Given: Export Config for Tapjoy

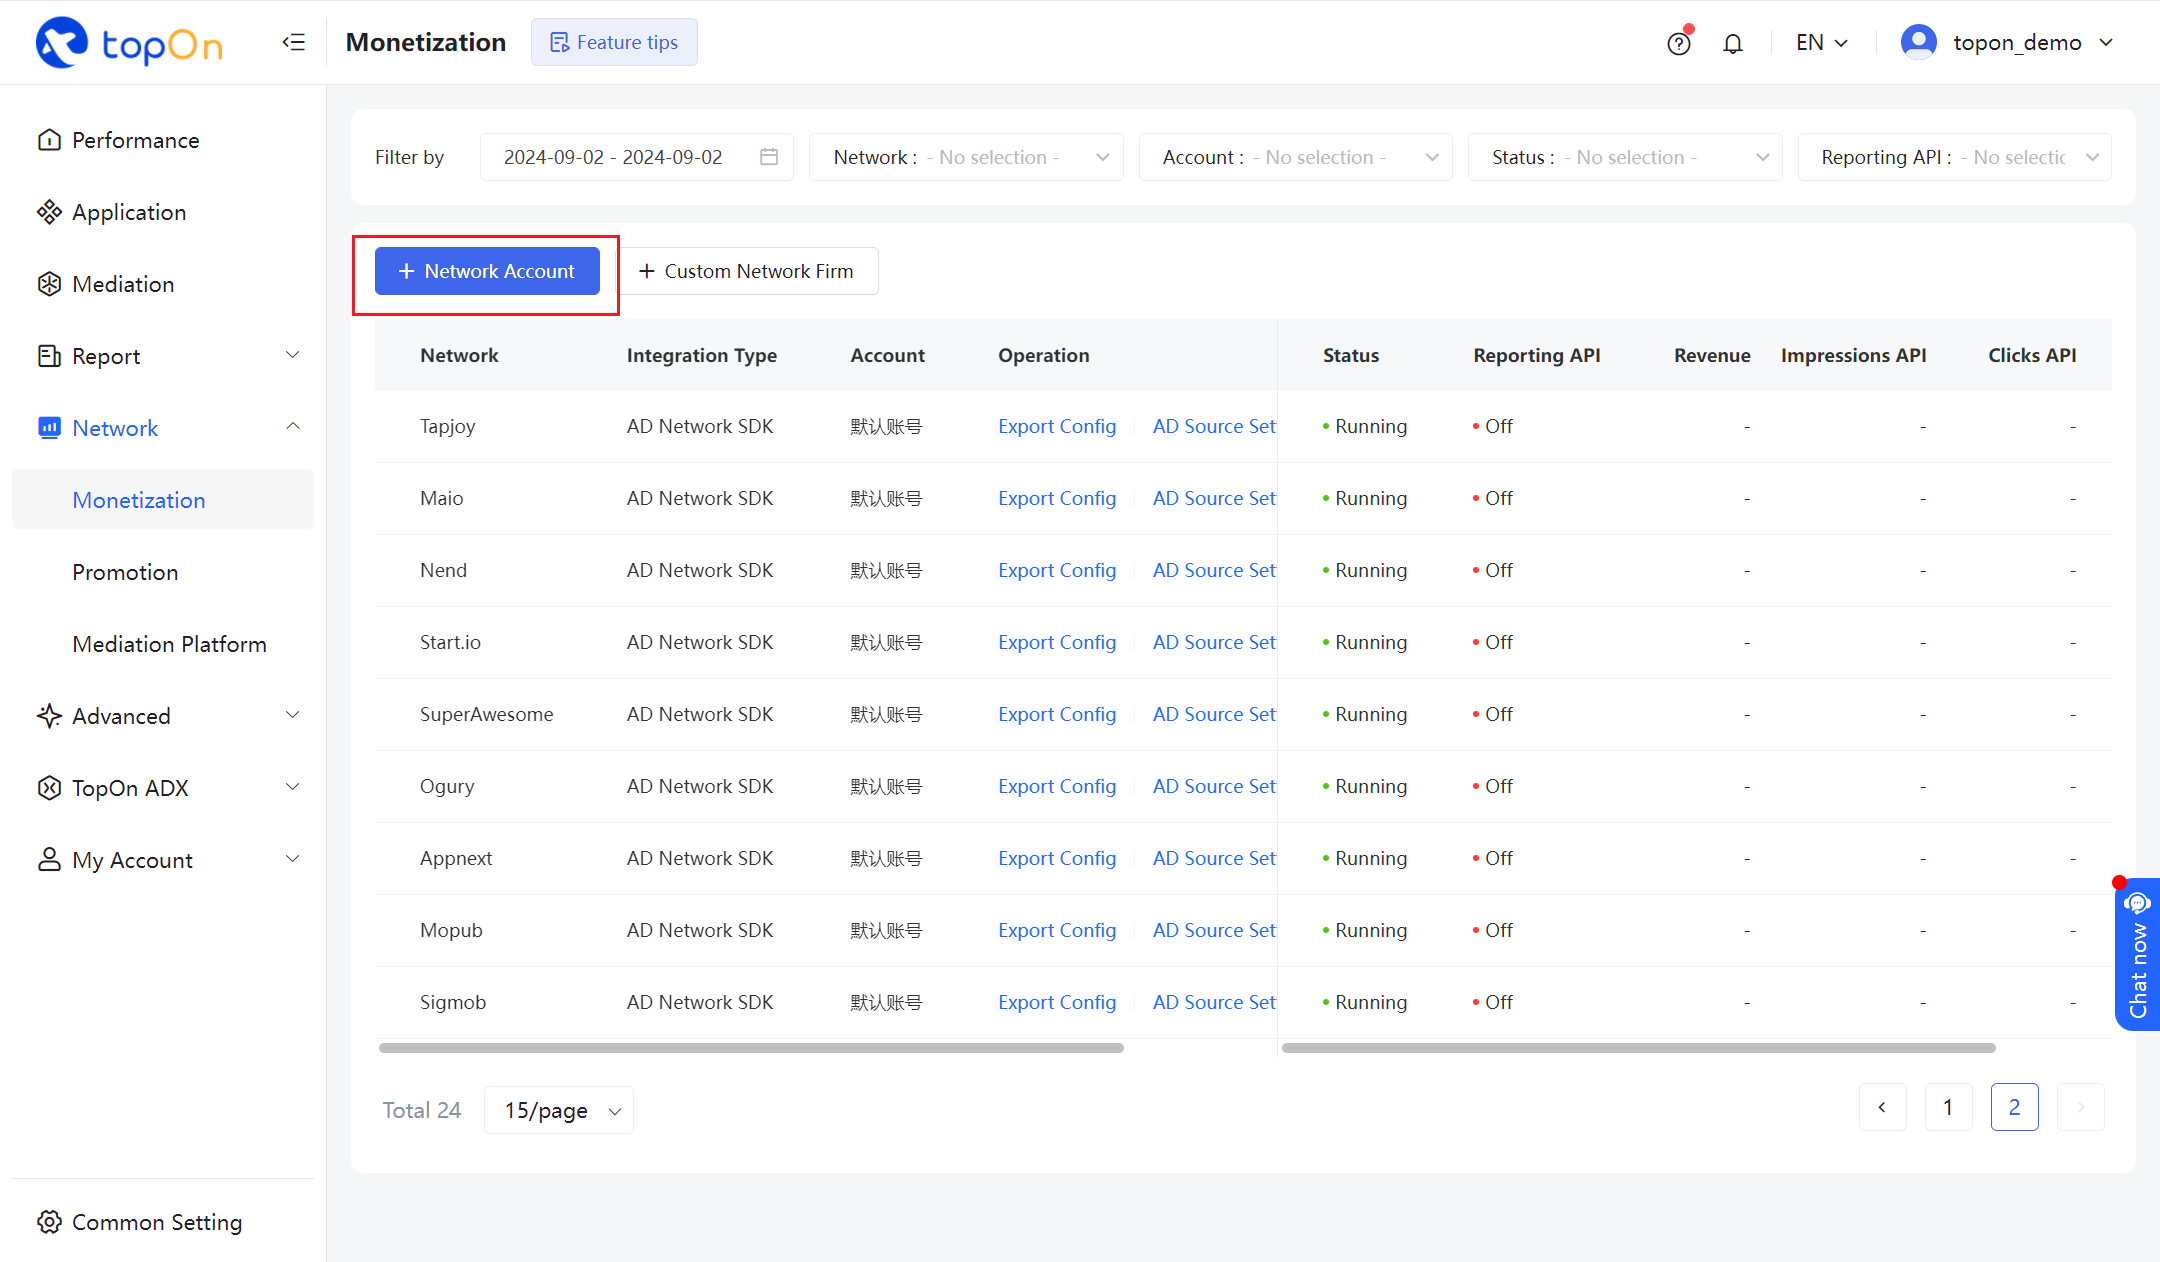Looking at the screenshot, I should point(1057,426).
